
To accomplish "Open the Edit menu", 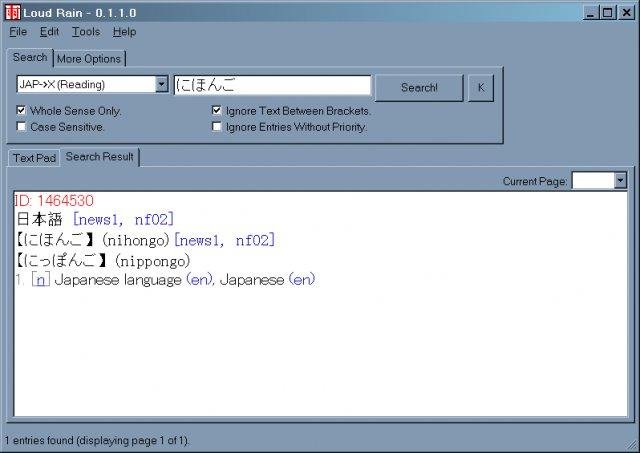I will coord(49,32).
